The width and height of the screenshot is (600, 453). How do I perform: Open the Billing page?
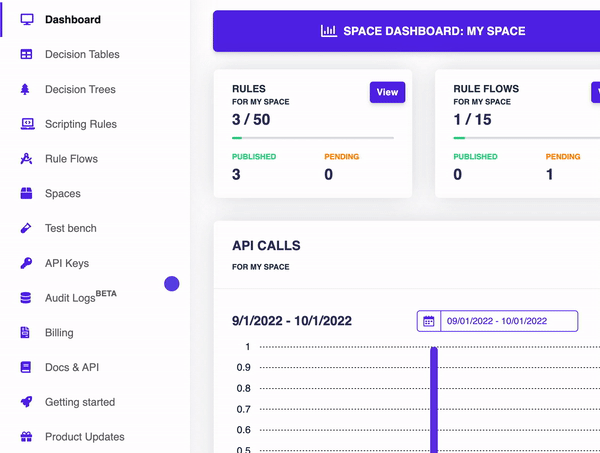click(x=59, y=332)
